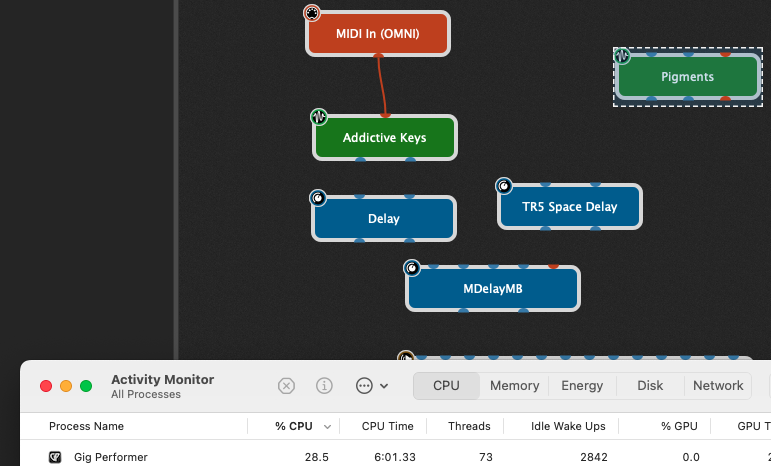Click the Activity Monitor window title
The image size is (771, 466).
pos(162,379)
